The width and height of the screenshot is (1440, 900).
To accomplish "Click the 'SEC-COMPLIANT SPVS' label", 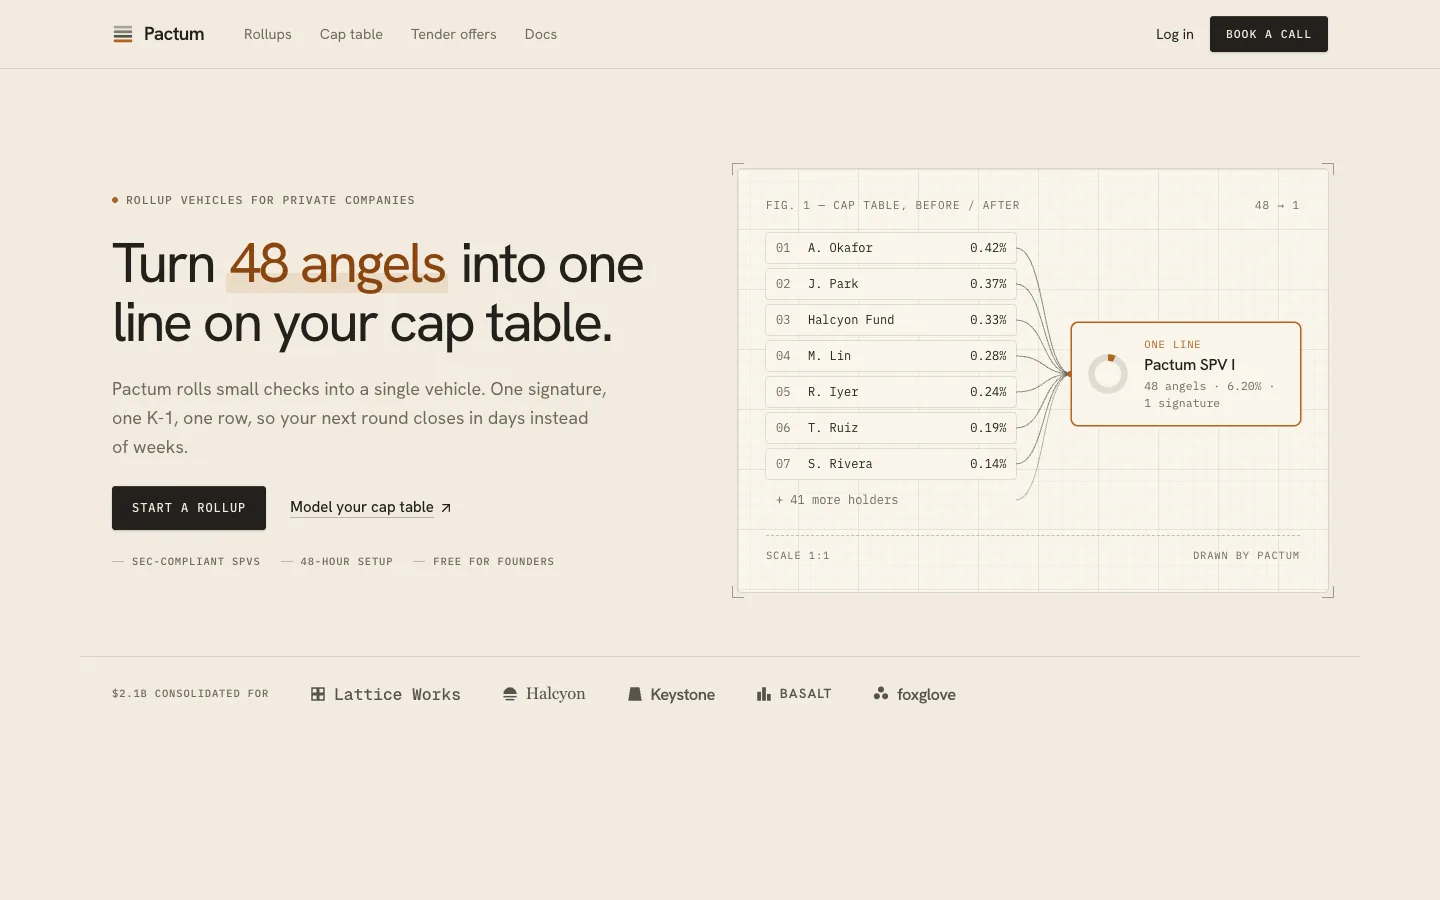I will coord(196,562).
